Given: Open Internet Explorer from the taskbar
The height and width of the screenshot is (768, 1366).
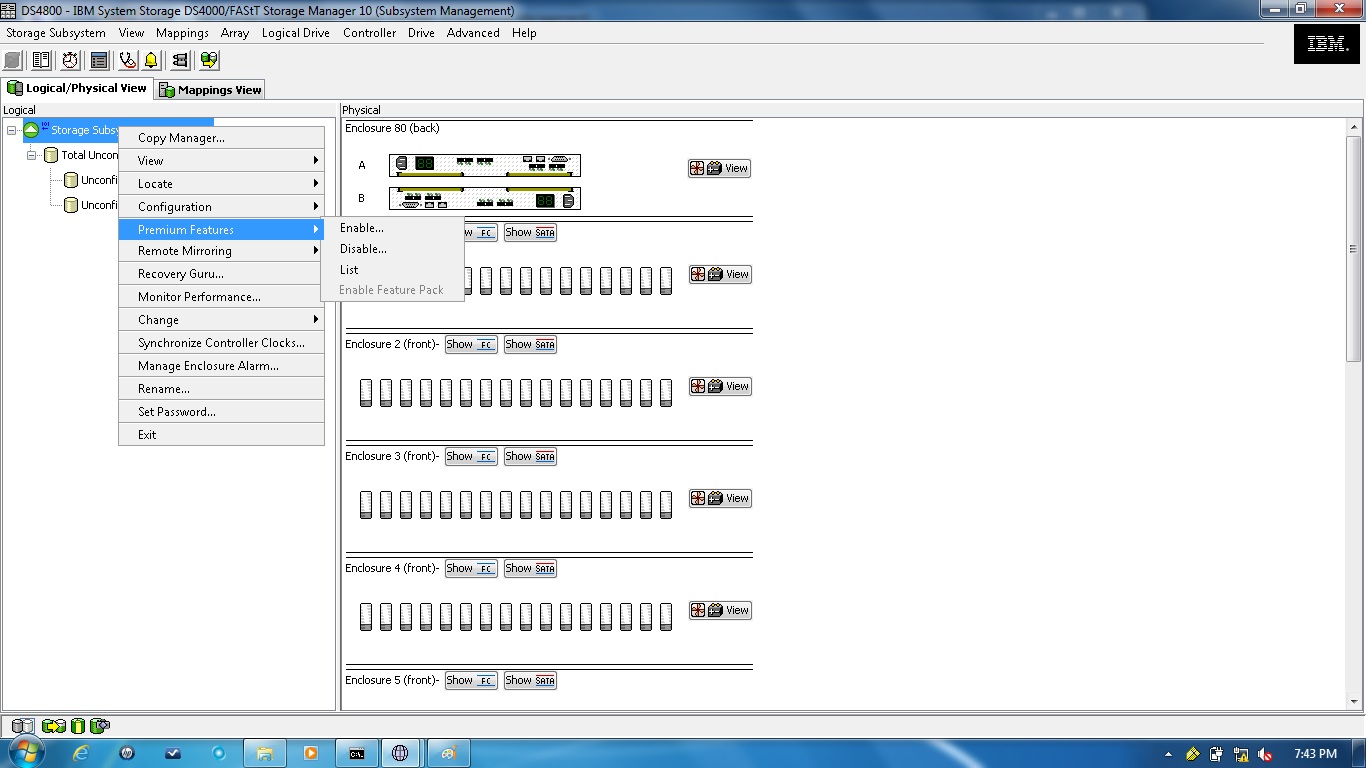Looking at the screenshot, I should click(80, 753).
